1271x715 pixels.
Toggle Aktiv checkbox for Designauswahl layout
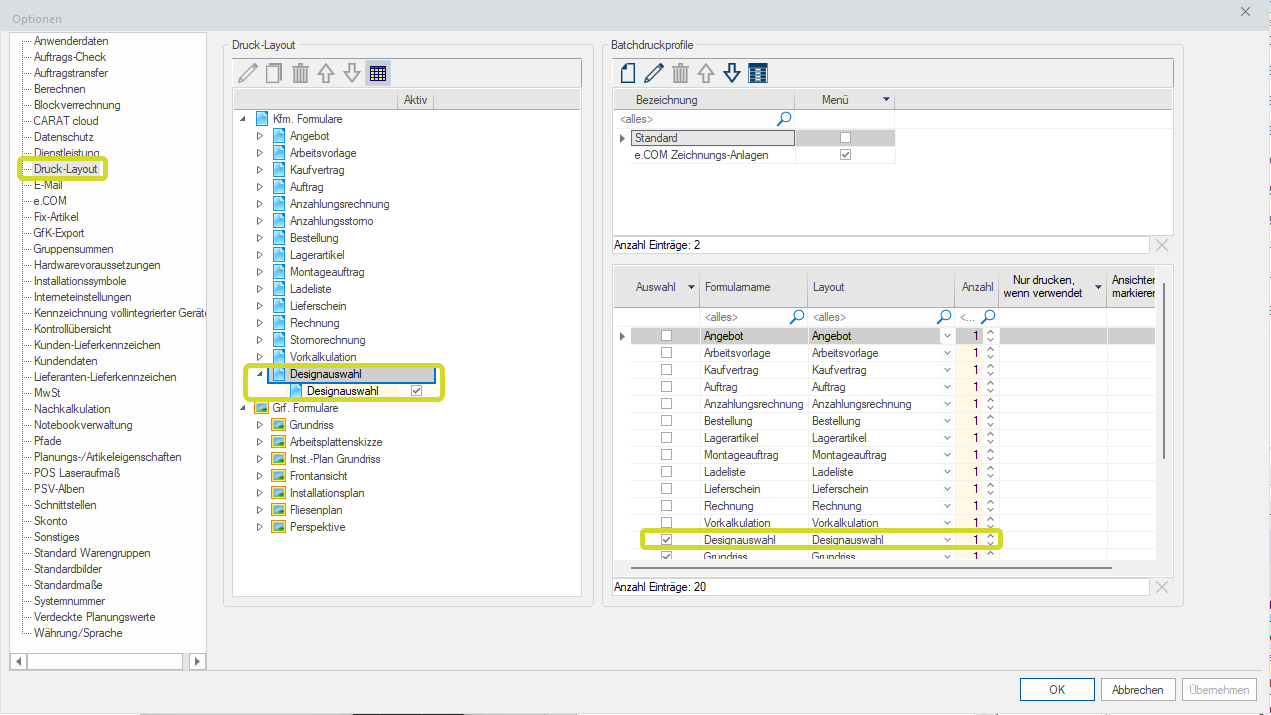click(x=416, y=391)
